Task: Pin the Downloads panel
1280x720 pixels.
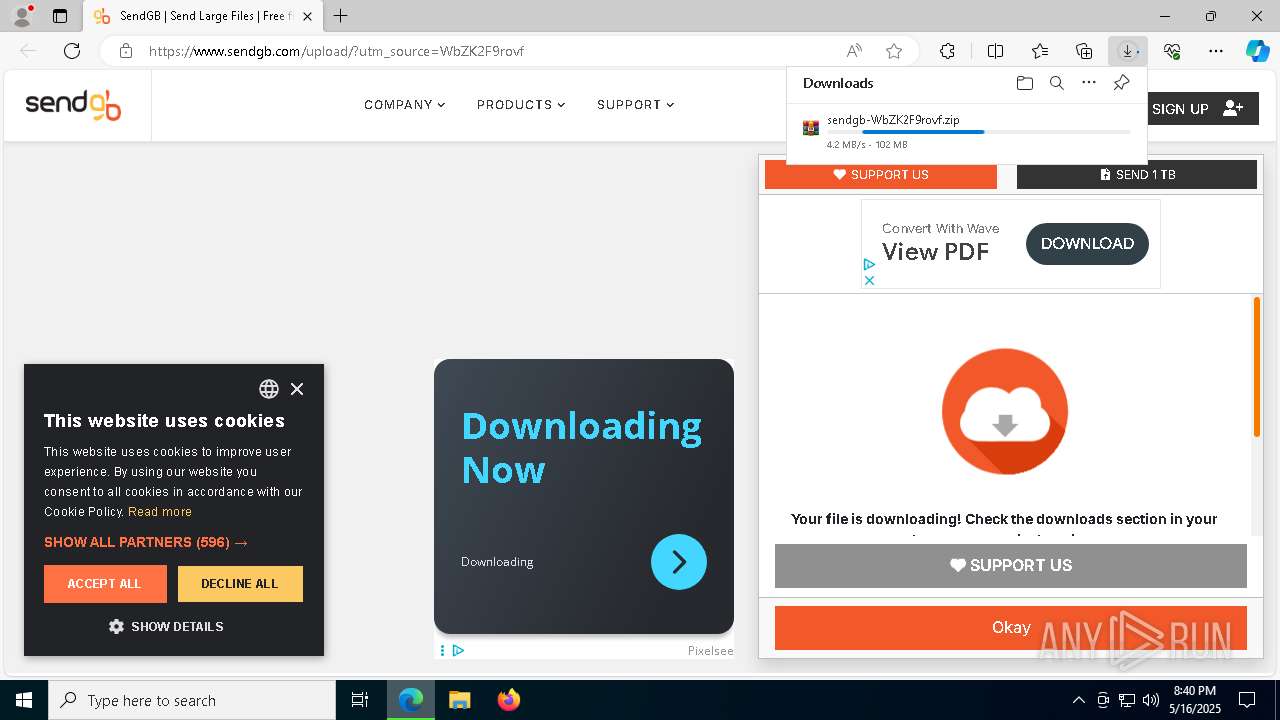Action: point(1121,83)
